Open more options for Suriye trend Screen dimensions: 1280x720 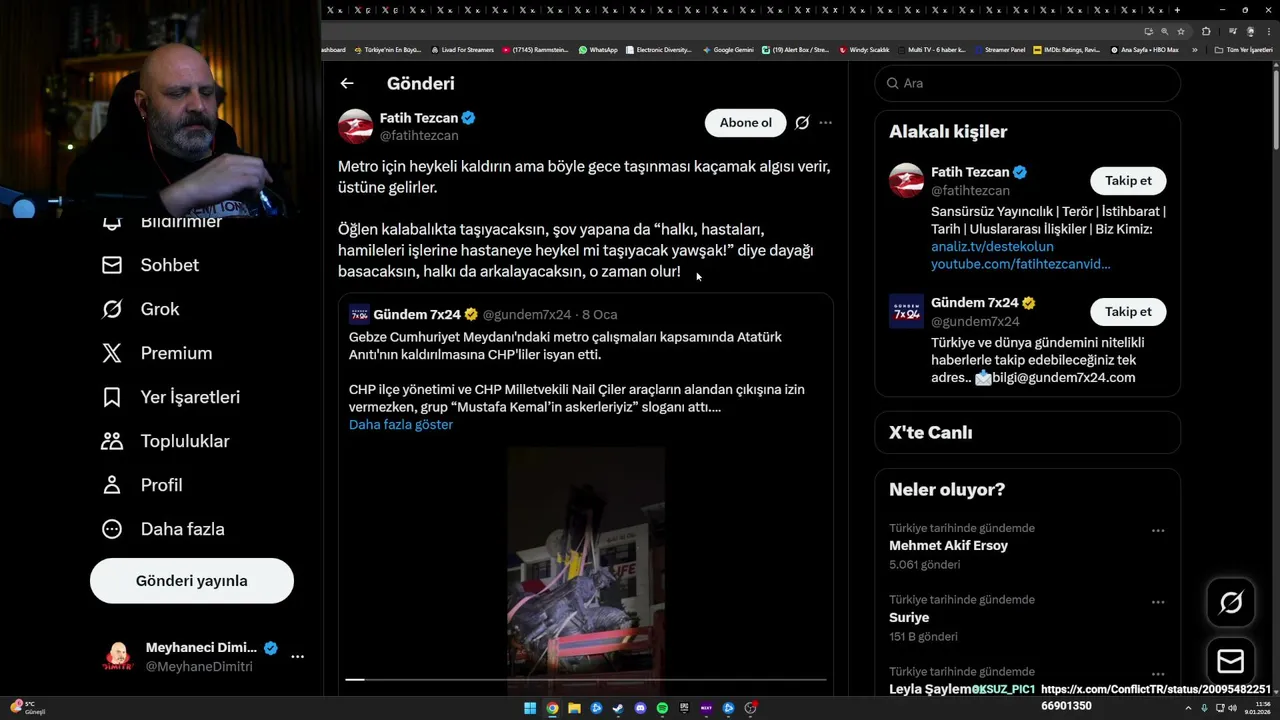coord(1158,602)
